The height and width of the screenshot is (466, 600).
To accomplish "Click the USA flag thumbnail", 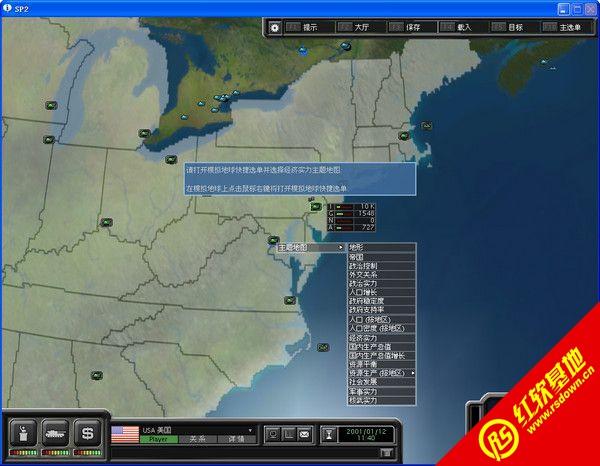I will tap(125, 435).
